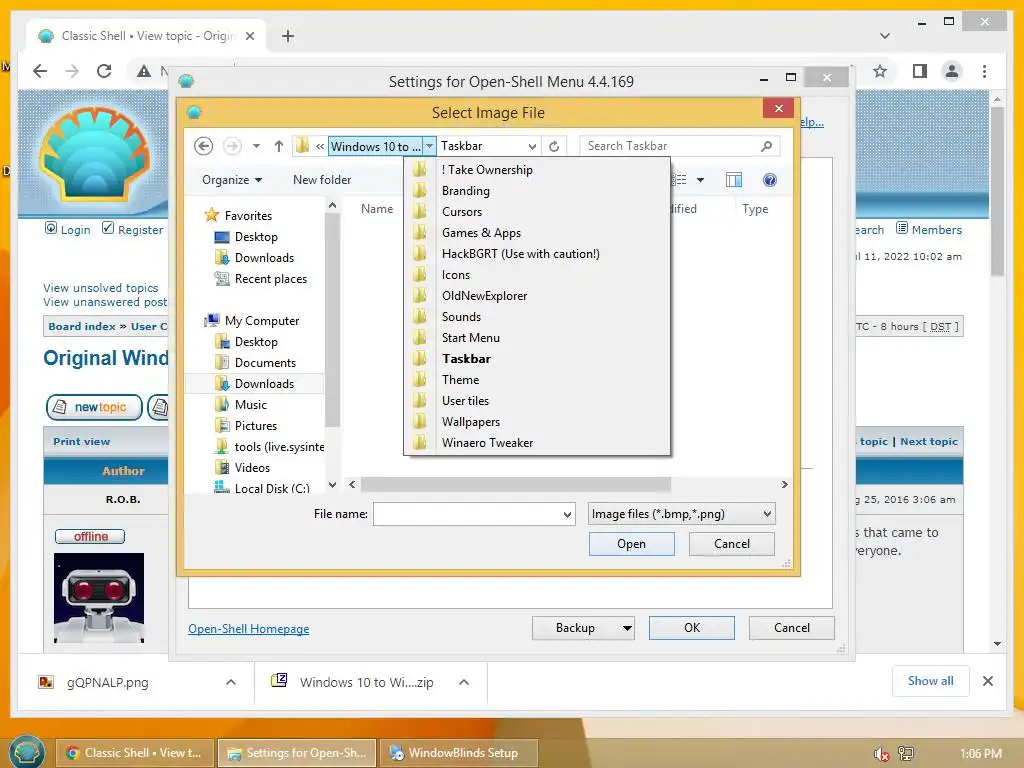This screenshot has height=768, width=1024.
Task: Expand the address bar previous locations chevron
Action: [x=532, y=146]
